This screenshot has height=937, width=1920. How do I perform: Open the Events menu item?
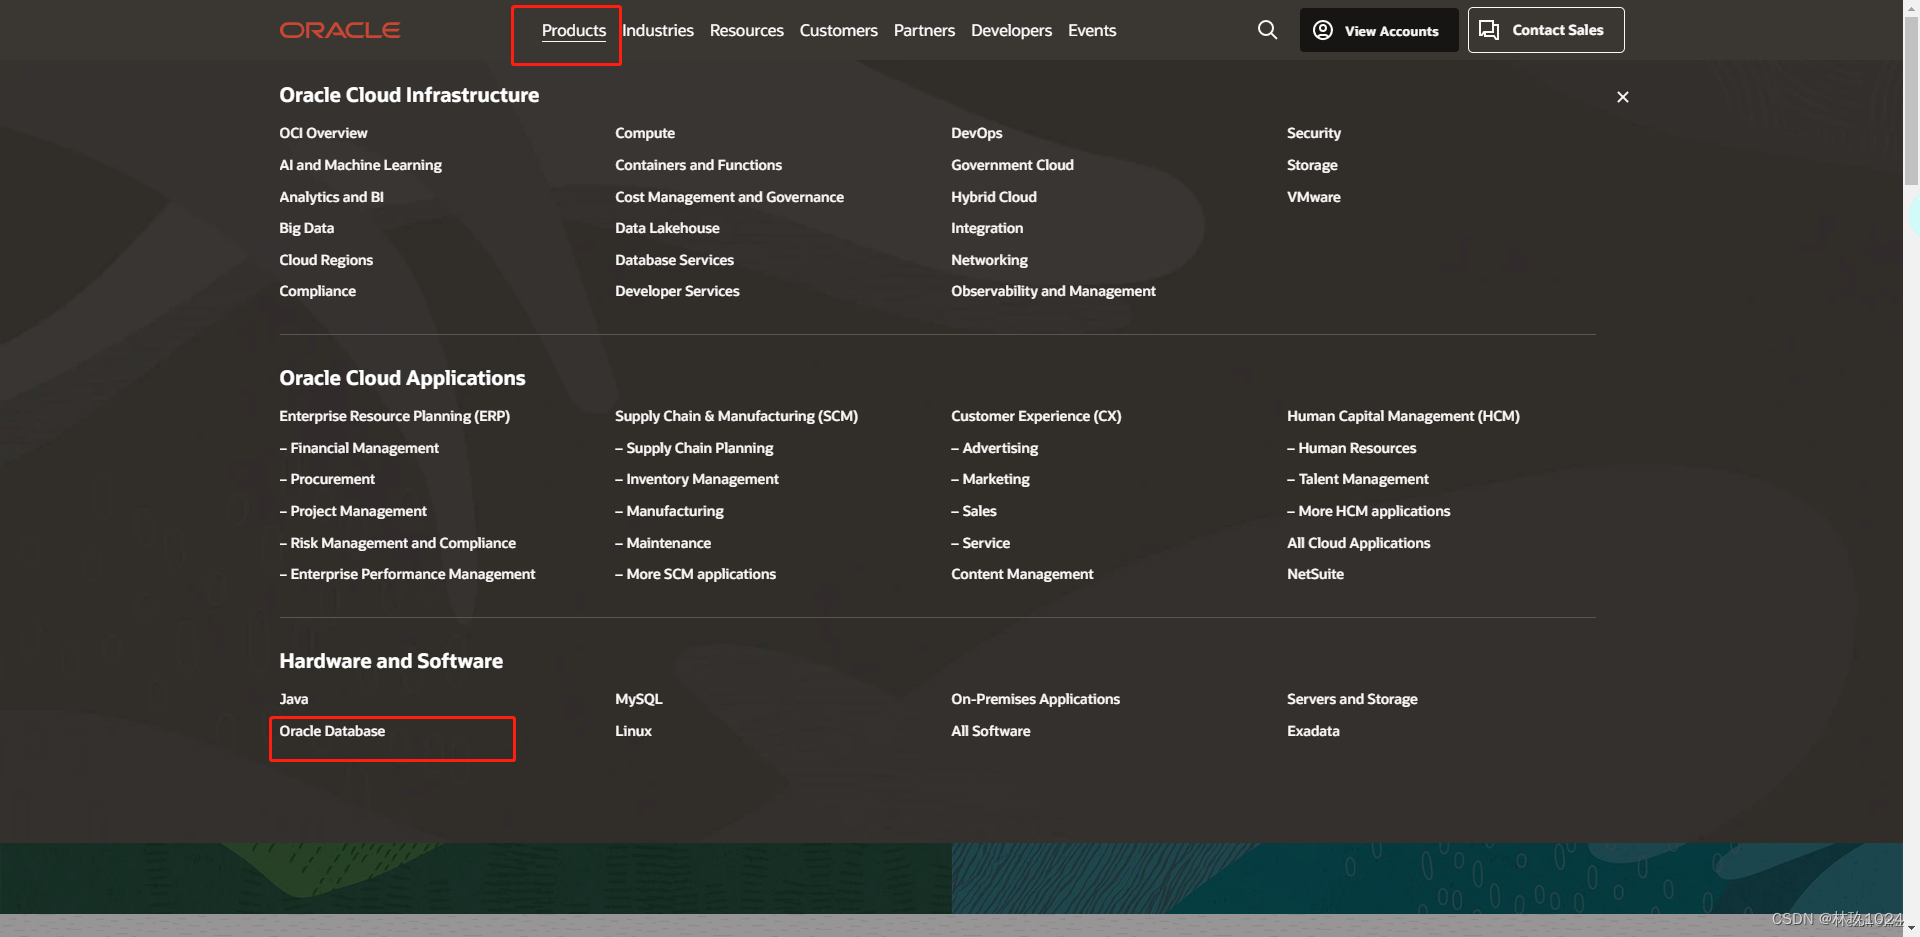click(x=1091, y=31)
